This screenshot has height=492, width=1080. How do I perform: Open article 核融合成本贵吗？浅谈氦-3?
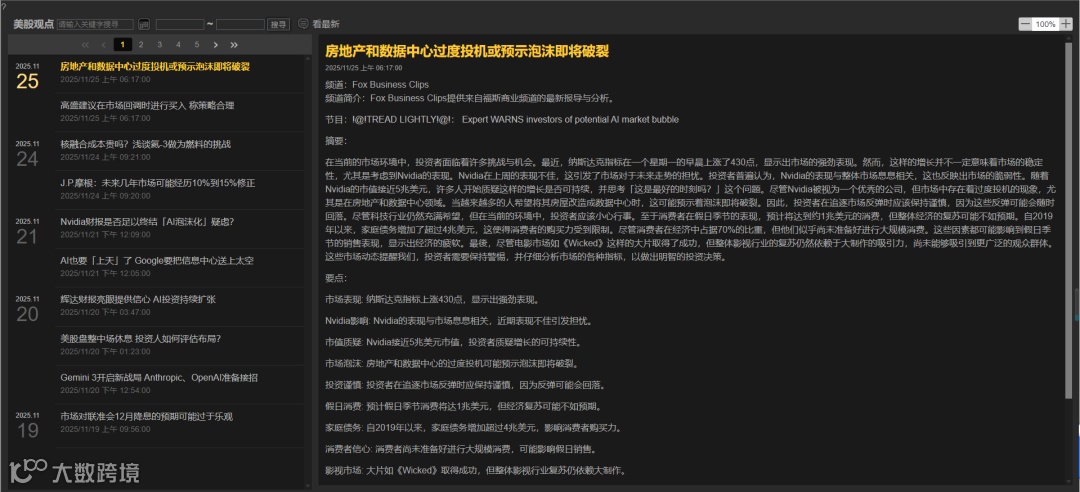click(x=145, y=144)
